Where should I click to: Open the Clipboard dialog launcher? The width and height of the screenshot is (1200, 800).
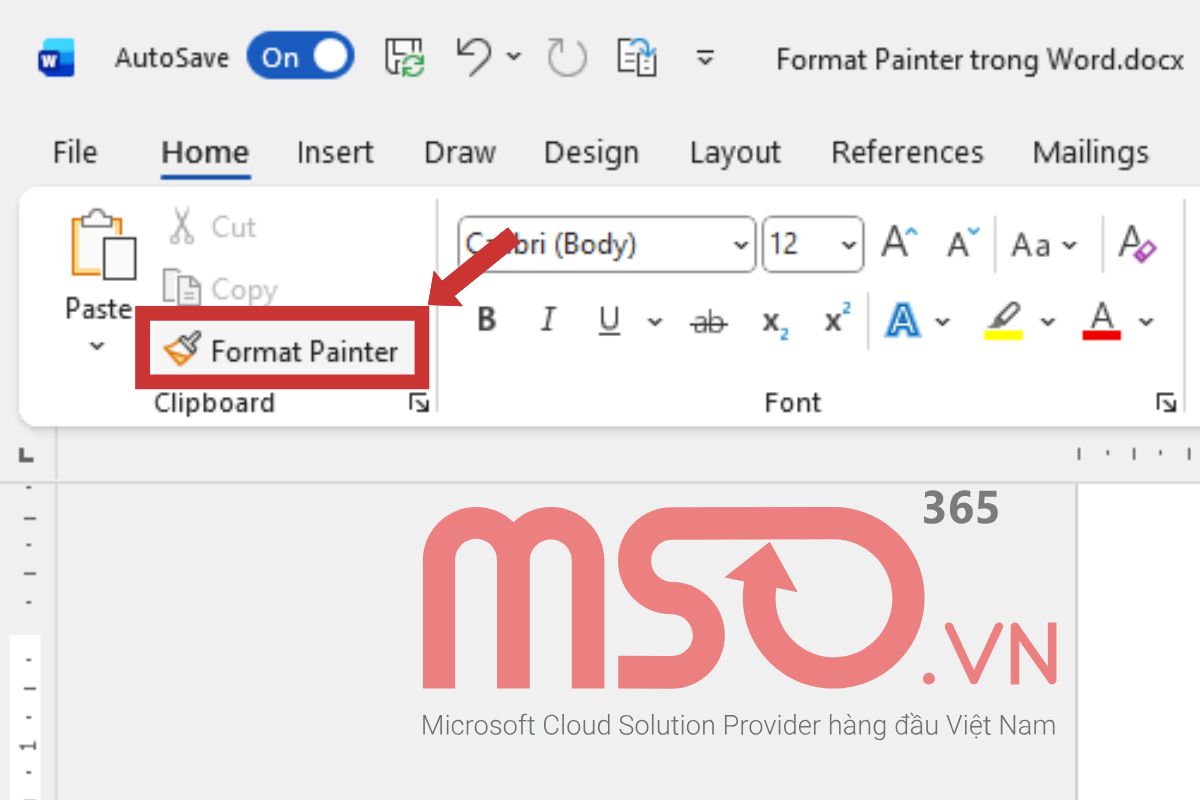(419, 403)
